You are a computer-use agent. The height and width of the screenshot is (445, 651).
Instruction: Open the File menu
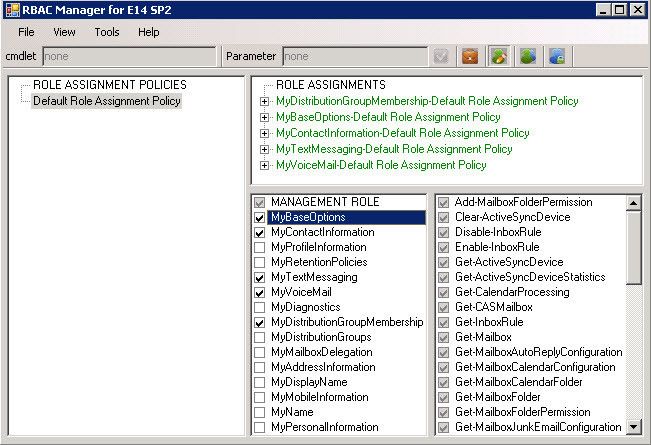coord(26,32)
